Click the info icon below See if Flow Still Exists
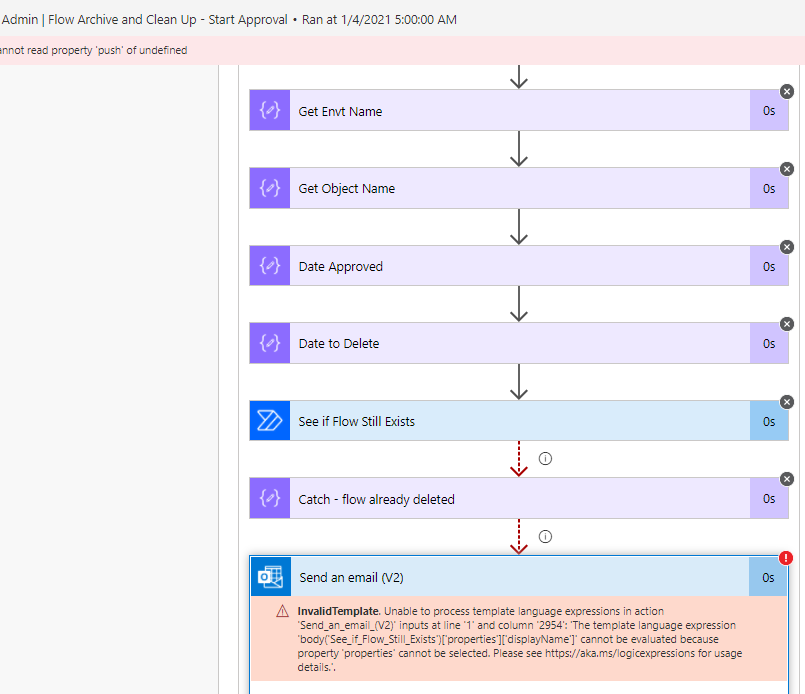The width and height of the screenshot is (805, 694). (x=545, y=458)
